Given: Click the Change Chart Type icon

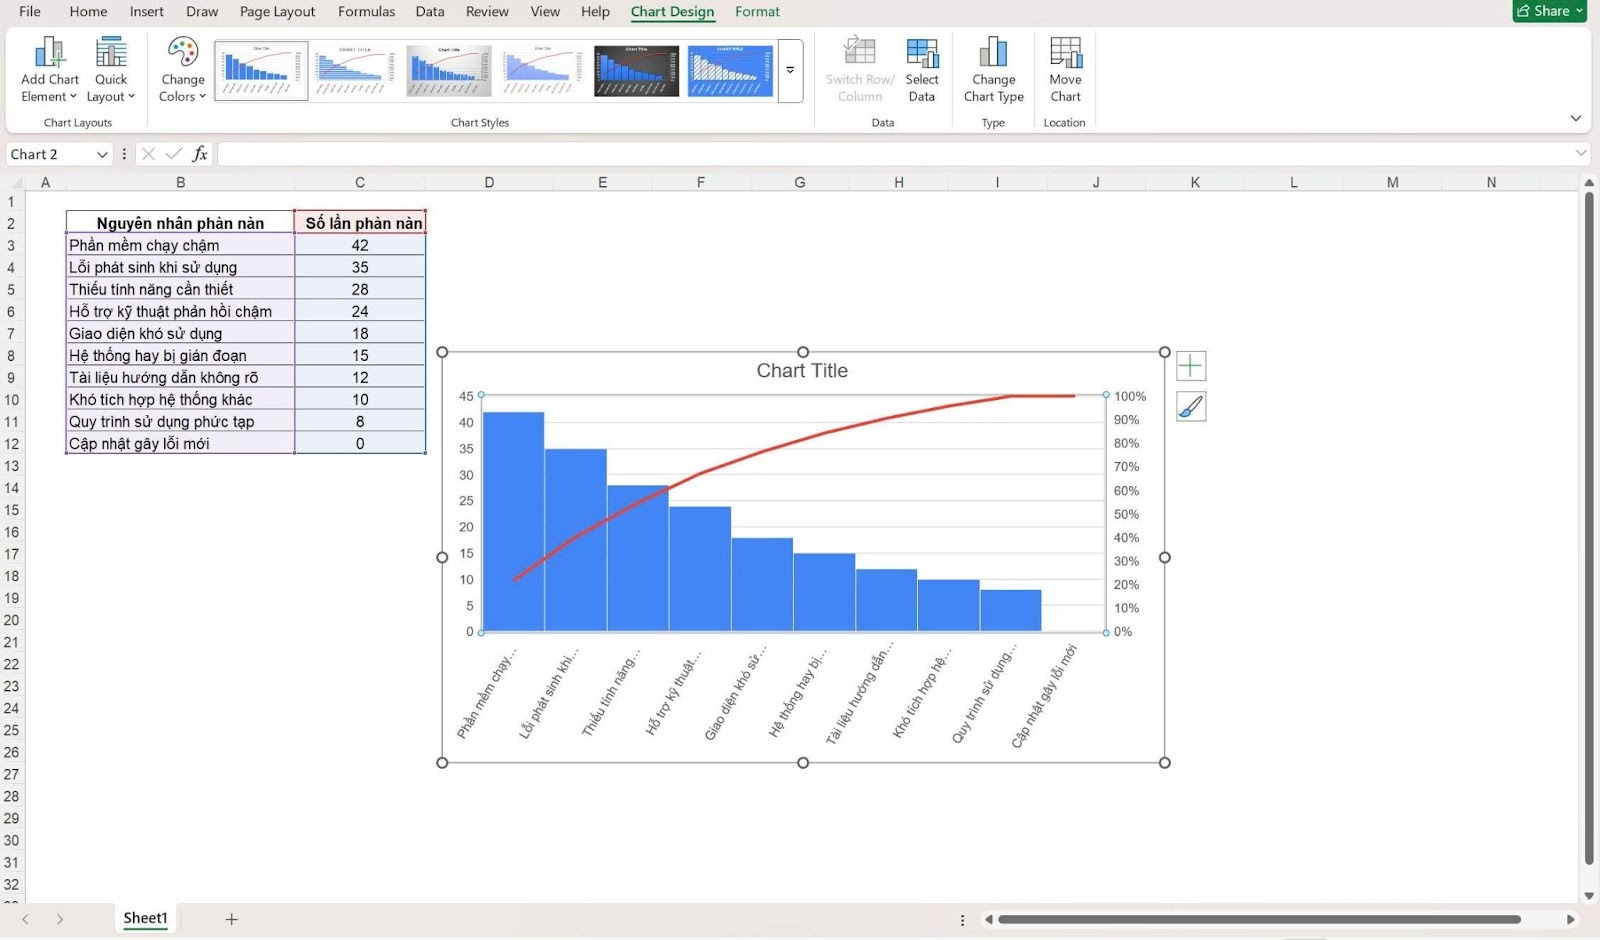Looking at the screenshot, I should pyautogui.click(x=993, y=53).
